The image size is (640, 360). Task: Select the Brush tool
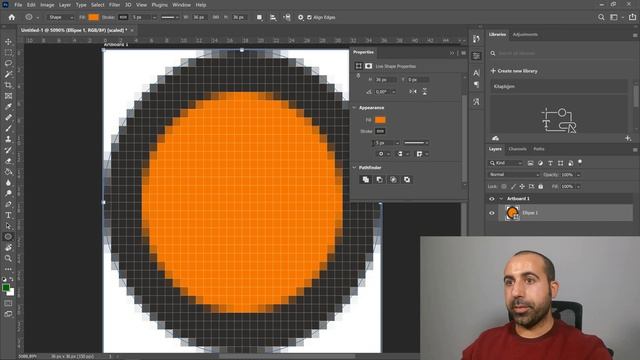(x=8, y=128)
